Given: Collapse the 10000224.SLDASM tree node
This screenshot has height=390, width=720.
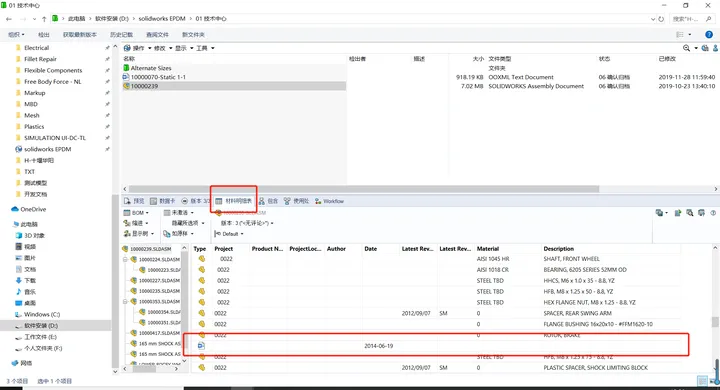Looking at the screenshot, I should [x=125, y=260].
